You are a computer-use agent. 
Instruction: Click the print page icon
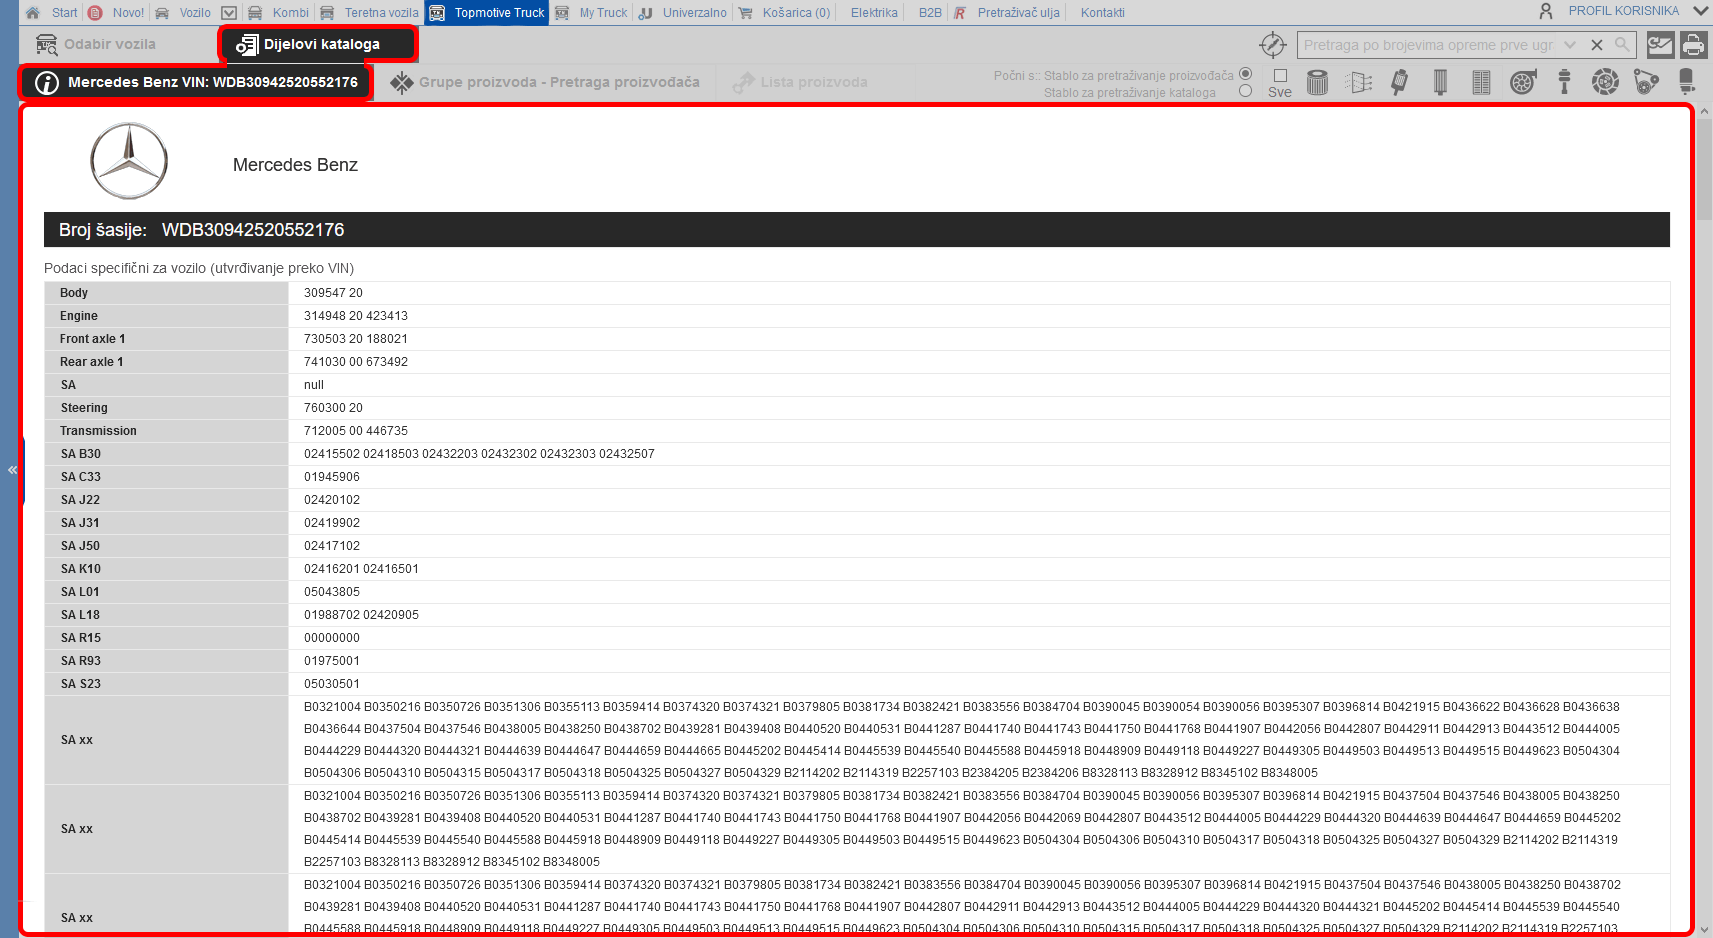point(1693,45)
